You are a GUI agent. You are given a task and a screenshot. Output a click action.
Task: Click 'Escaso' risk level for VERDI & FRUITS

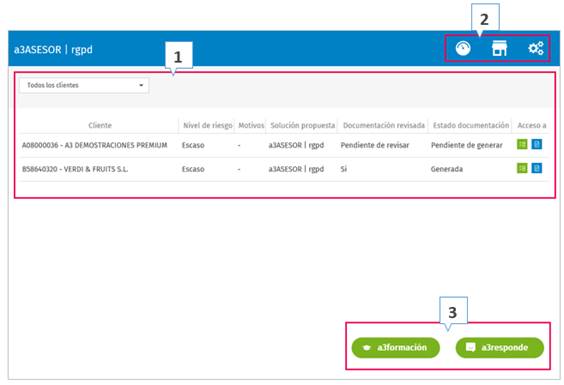click(193, 169)
